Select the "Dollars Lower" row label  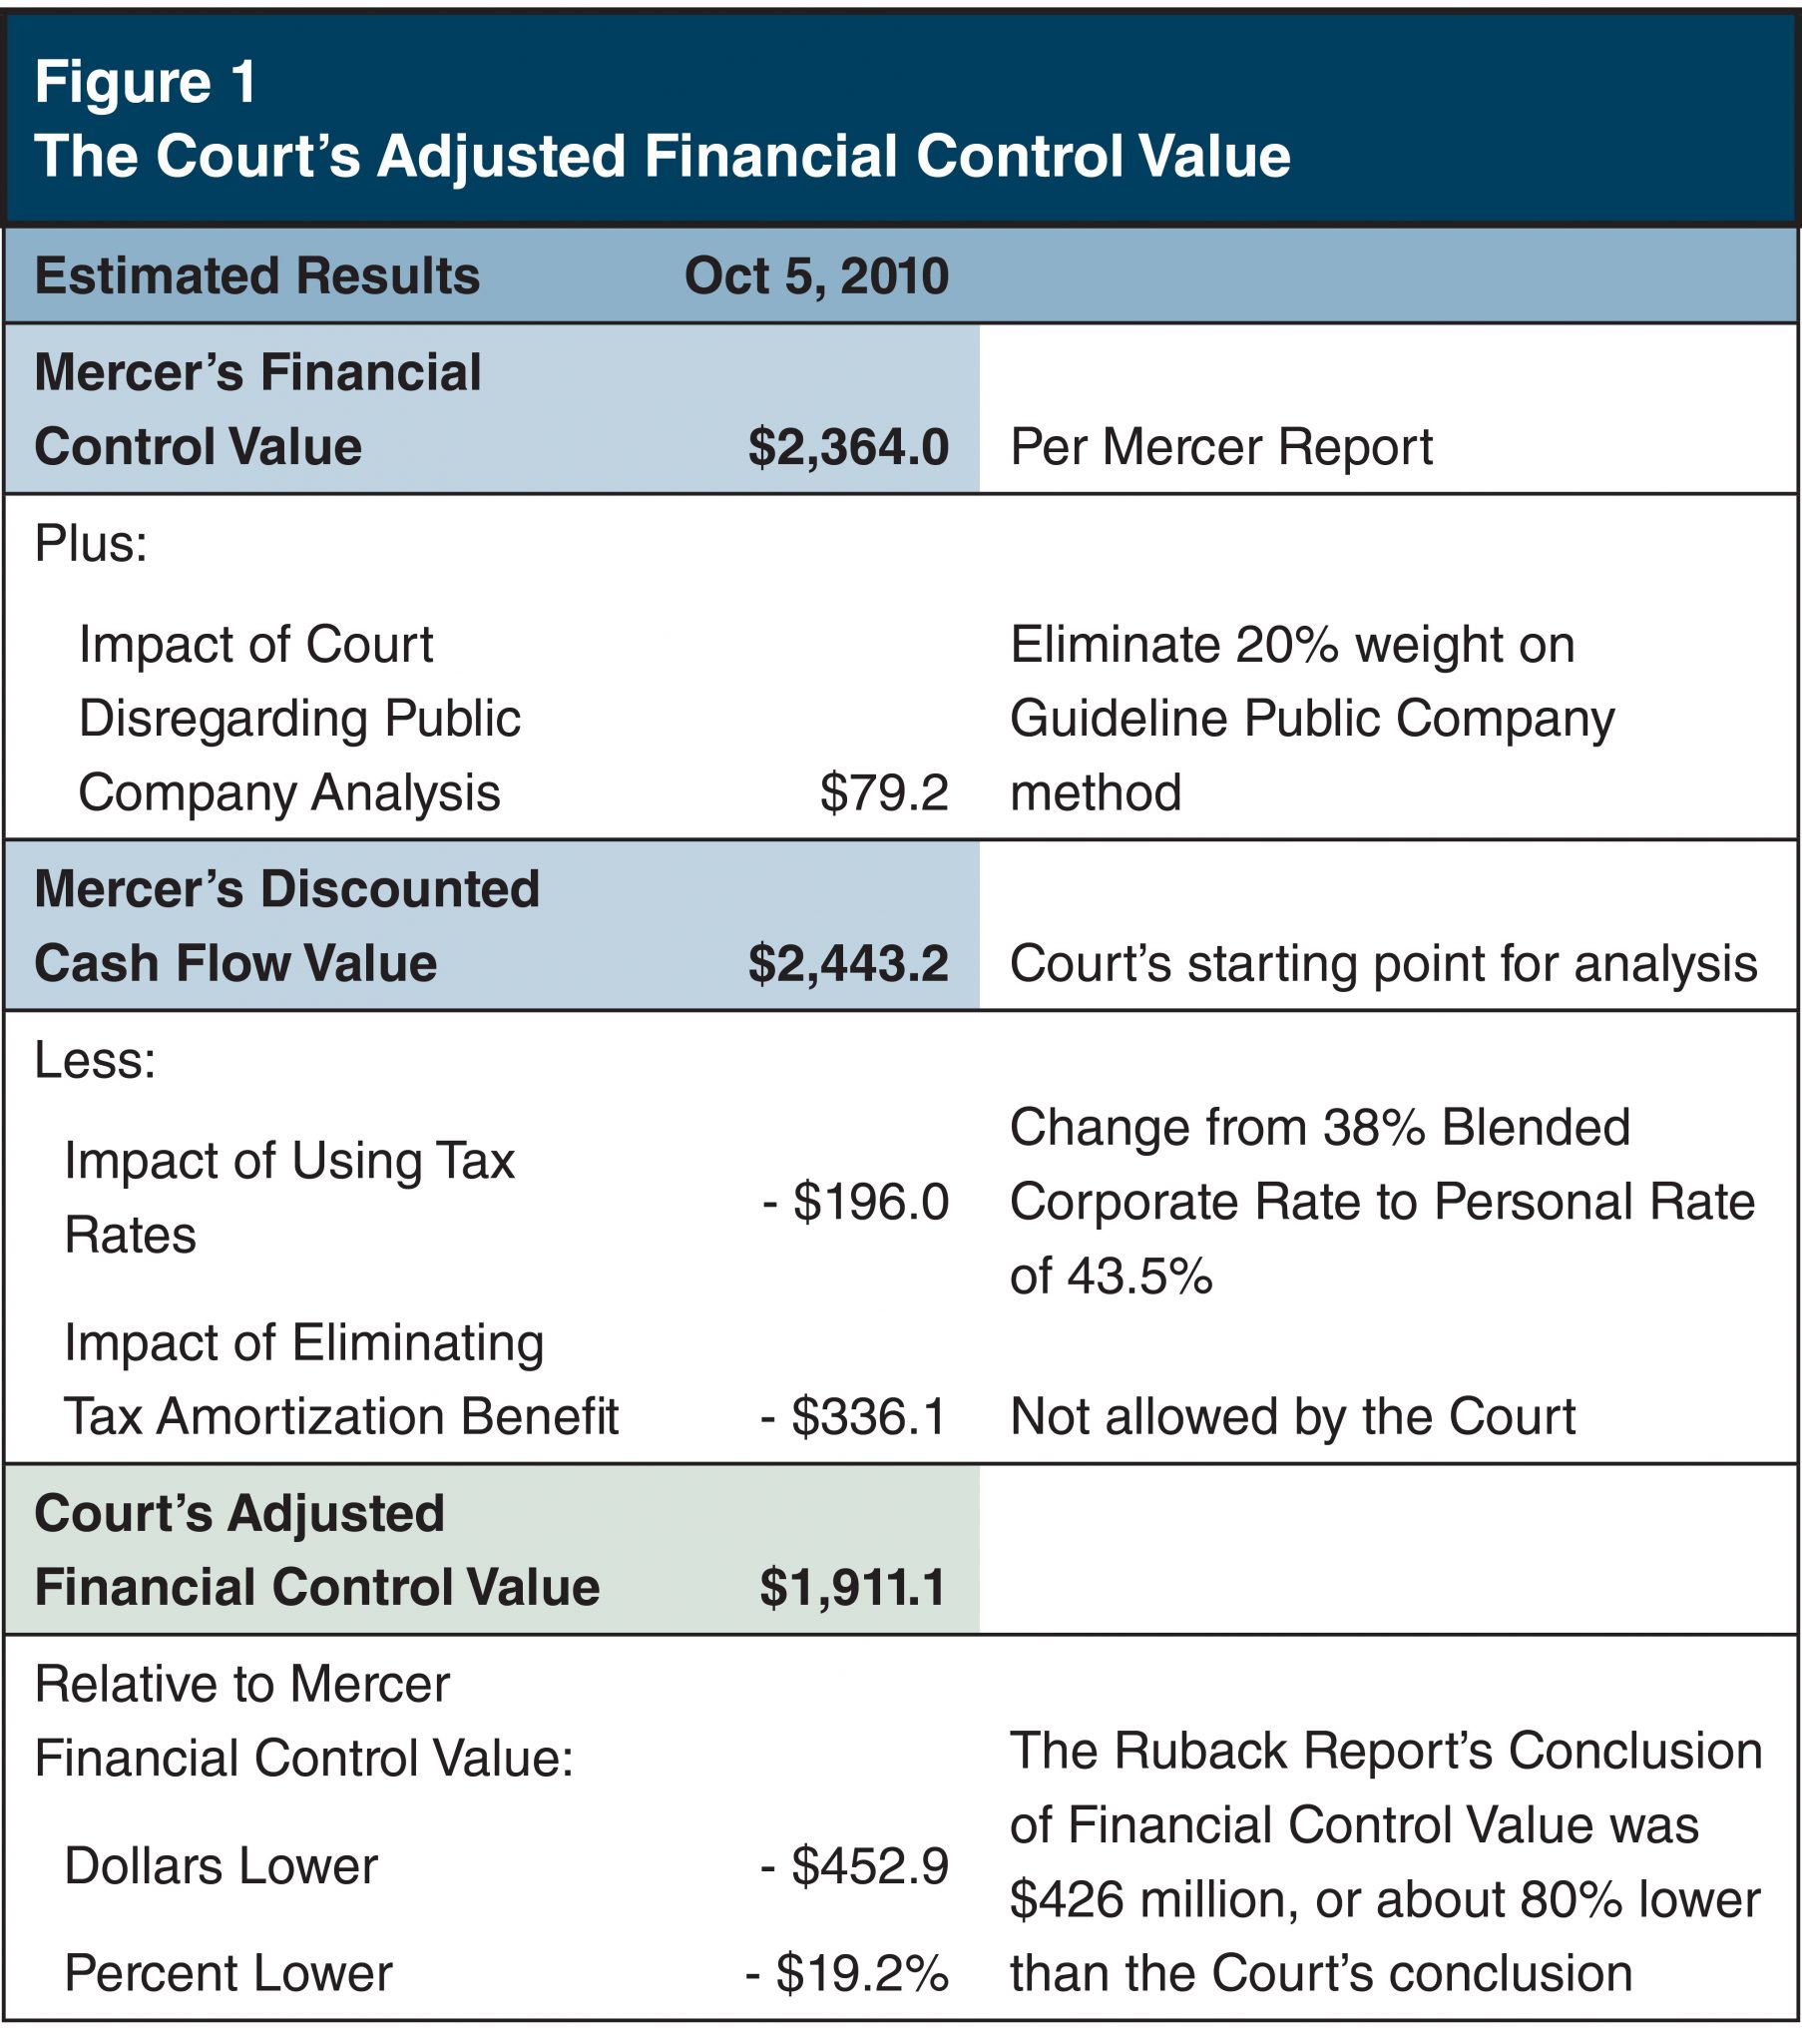click(x=221, y=1865)
